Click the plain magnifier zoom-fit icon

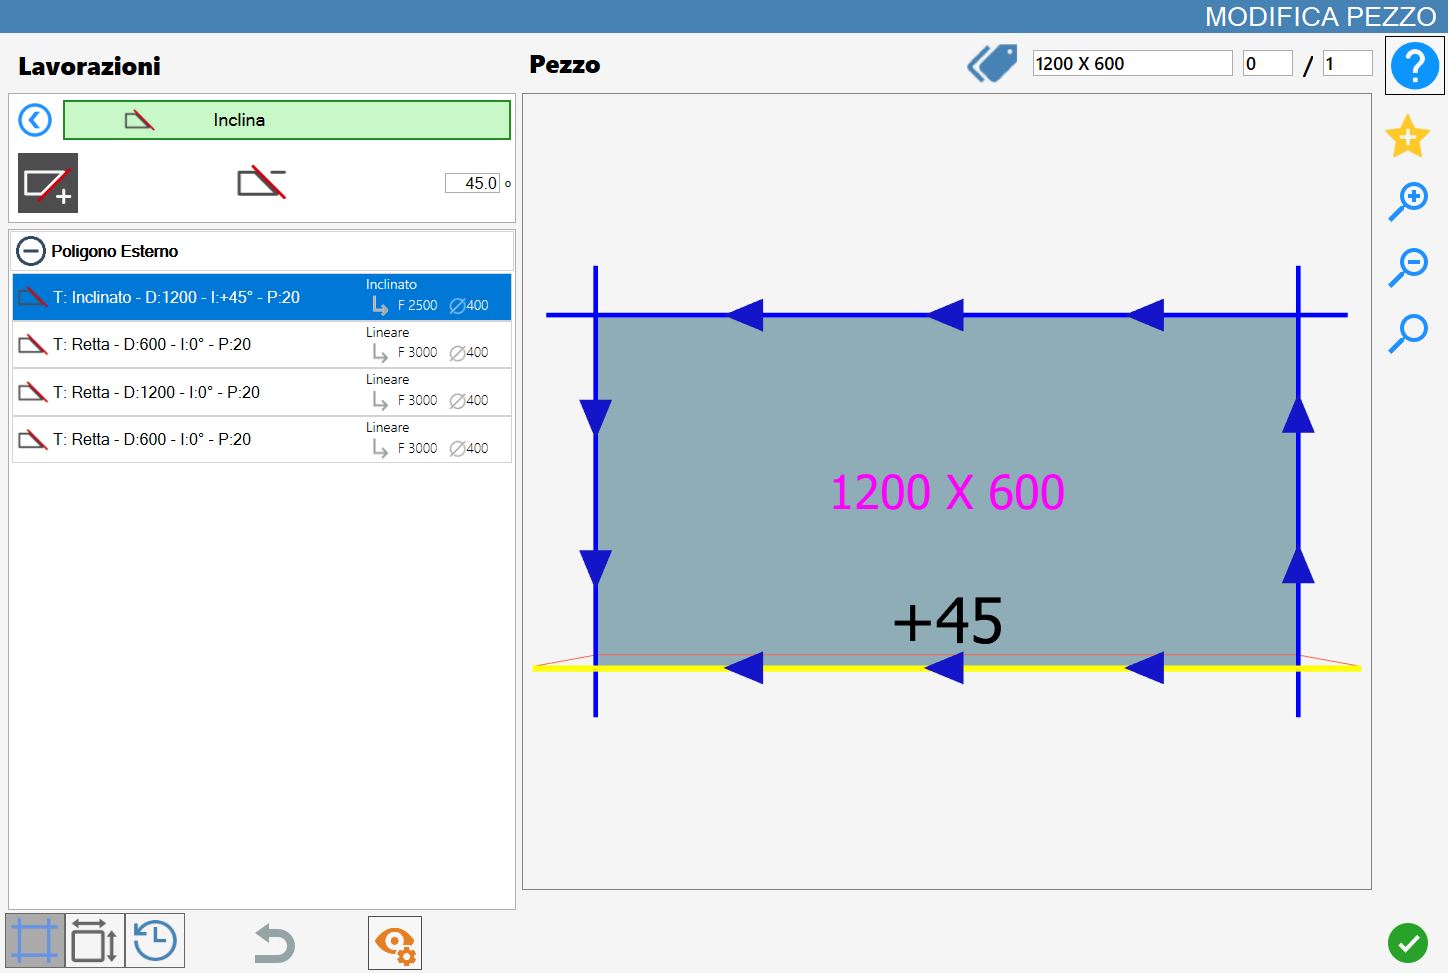[1408, 333]
